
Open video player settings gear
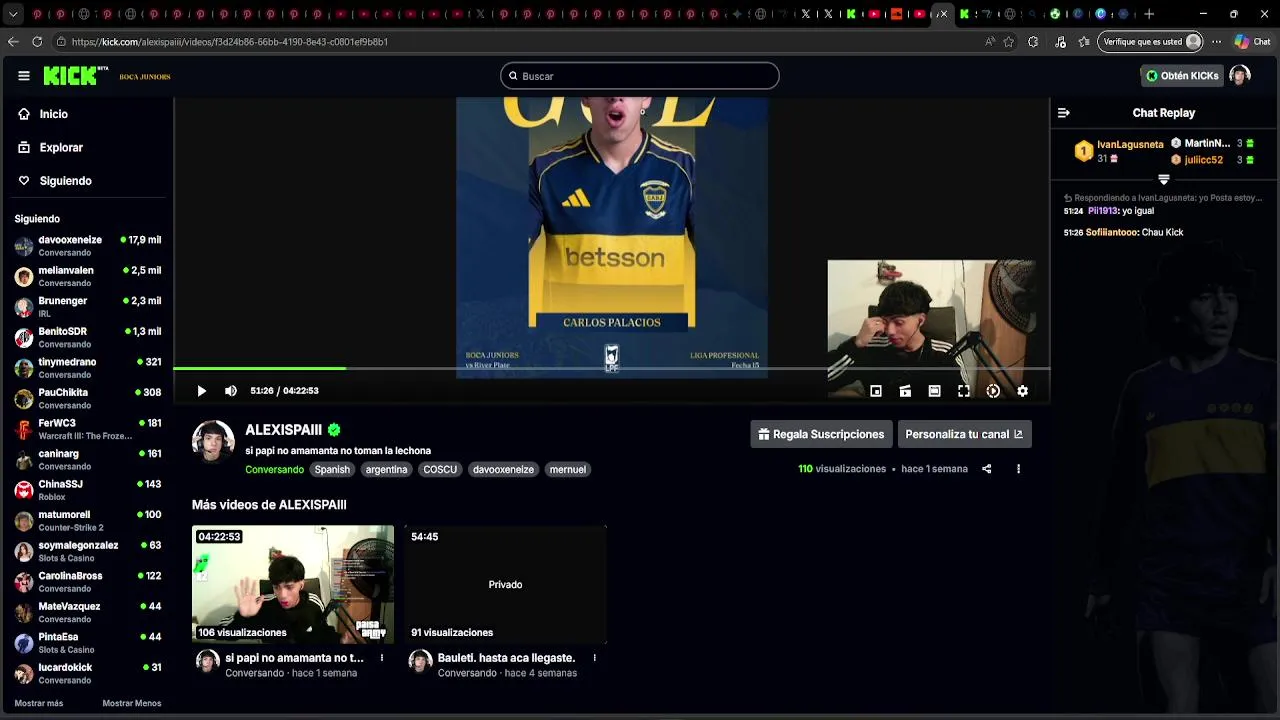tap(1022, 391)
